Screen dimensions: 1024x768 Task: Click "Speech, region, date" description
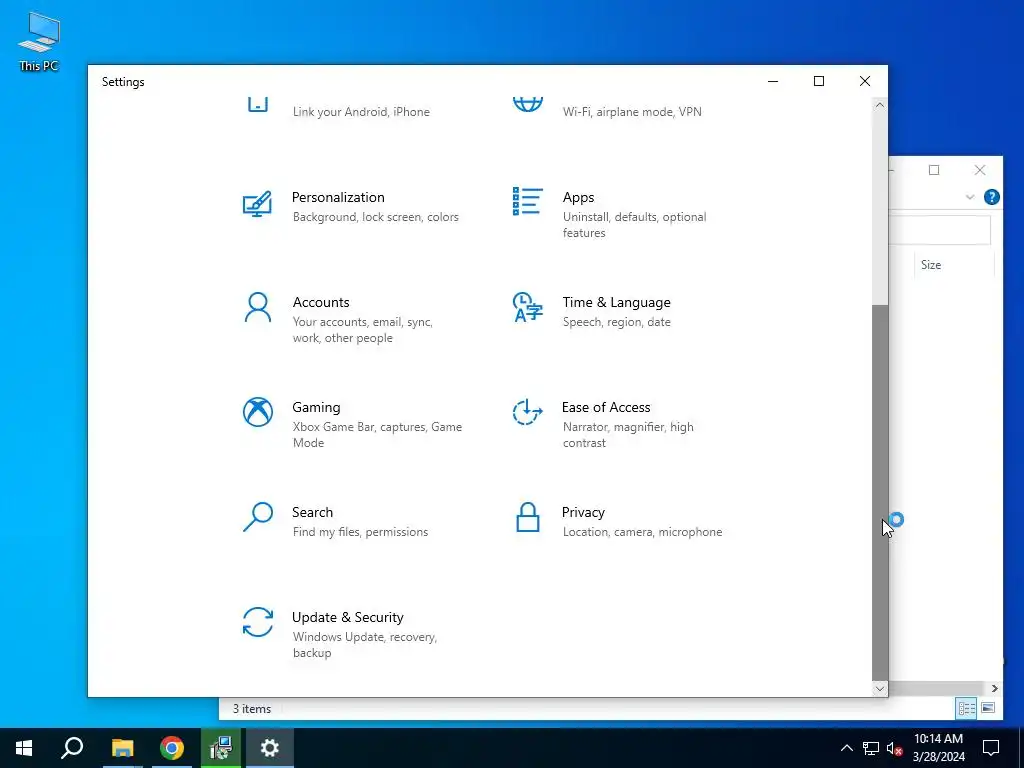(x=616, y=322)
